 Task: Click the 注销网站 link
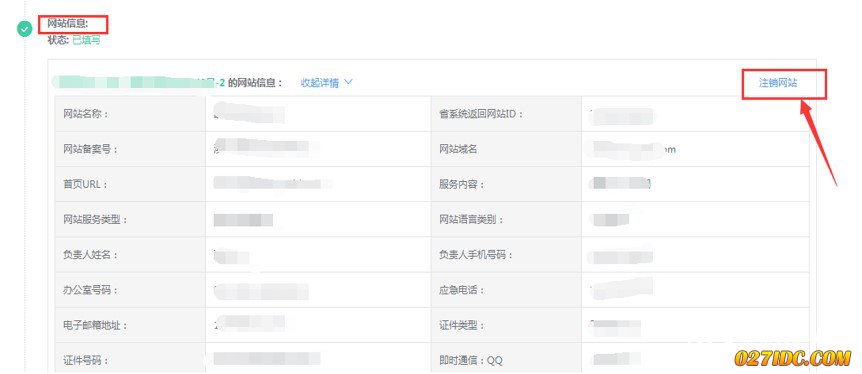pyautogui.click(x=778, y=83)
